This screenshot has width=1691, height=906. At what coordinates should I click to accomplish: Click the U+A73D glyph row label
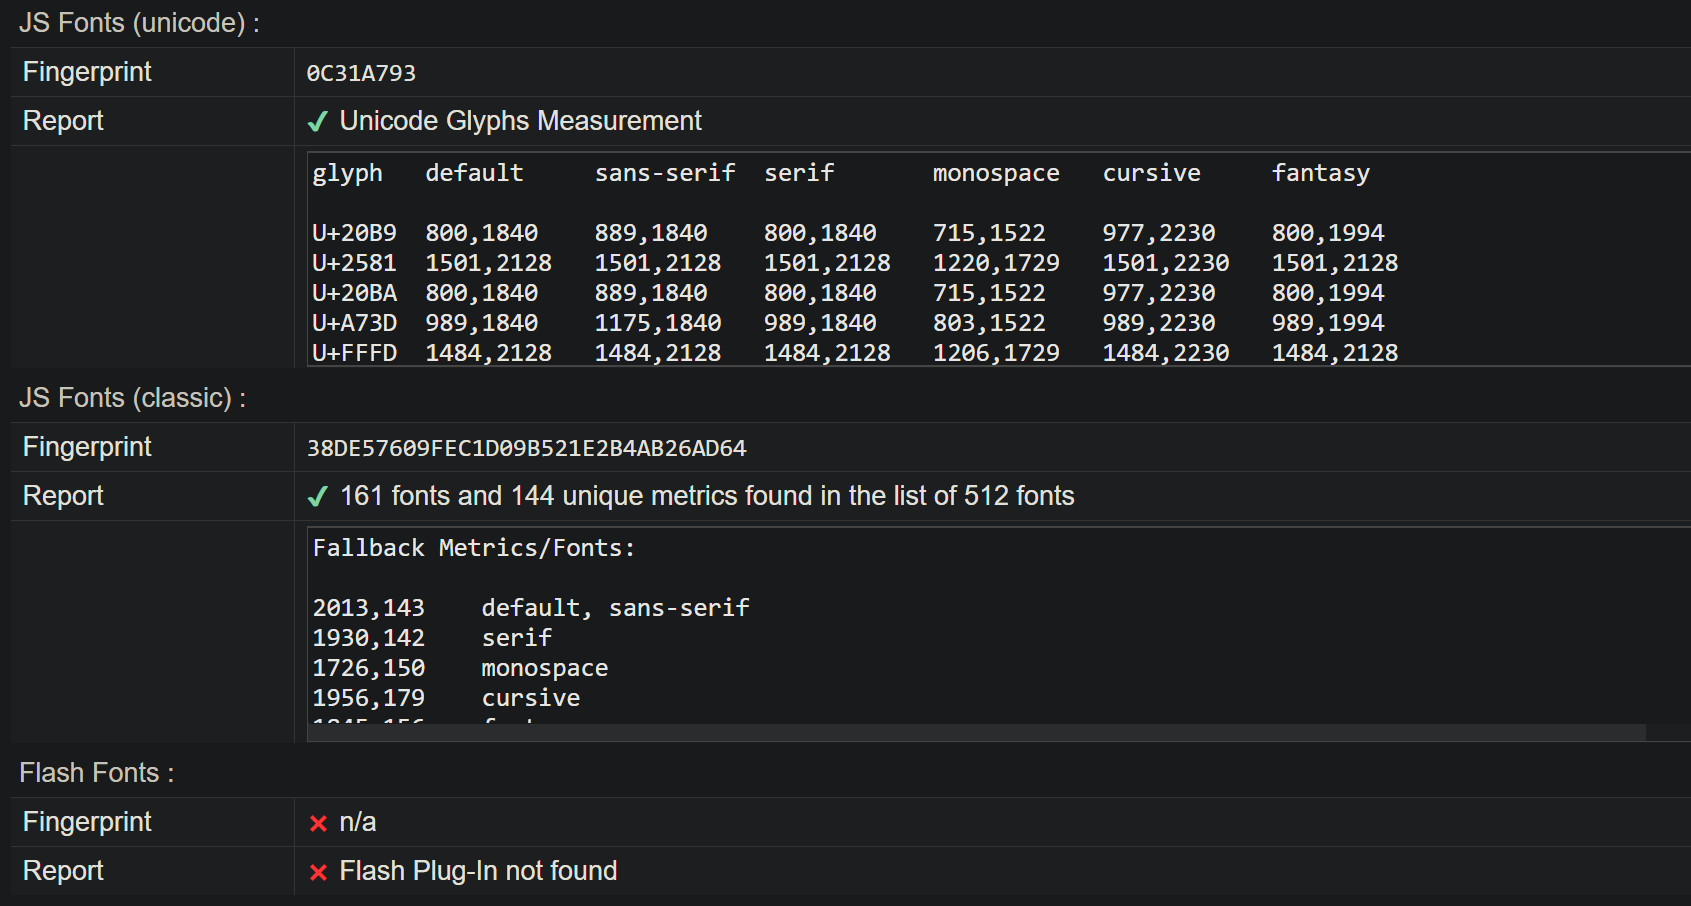click(x=354, y=323)
